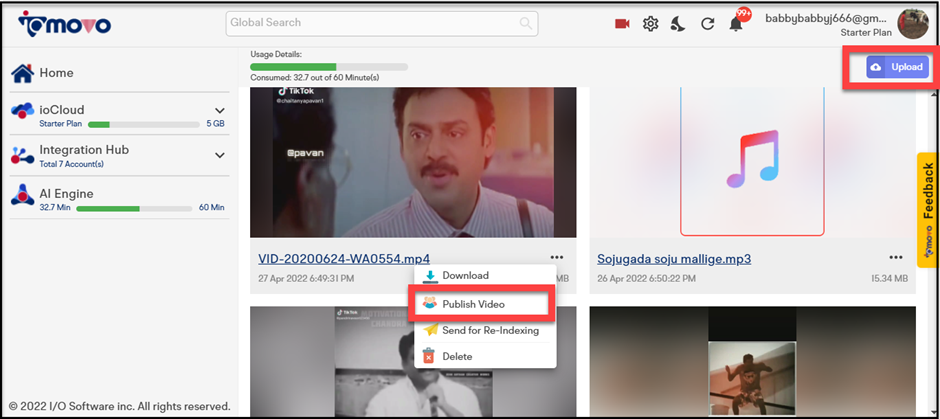Viewport: 940px width, 419px height.
Task: Select Send for Re-Indexing option
Action: pyautogui.click(x=485, y=330)
